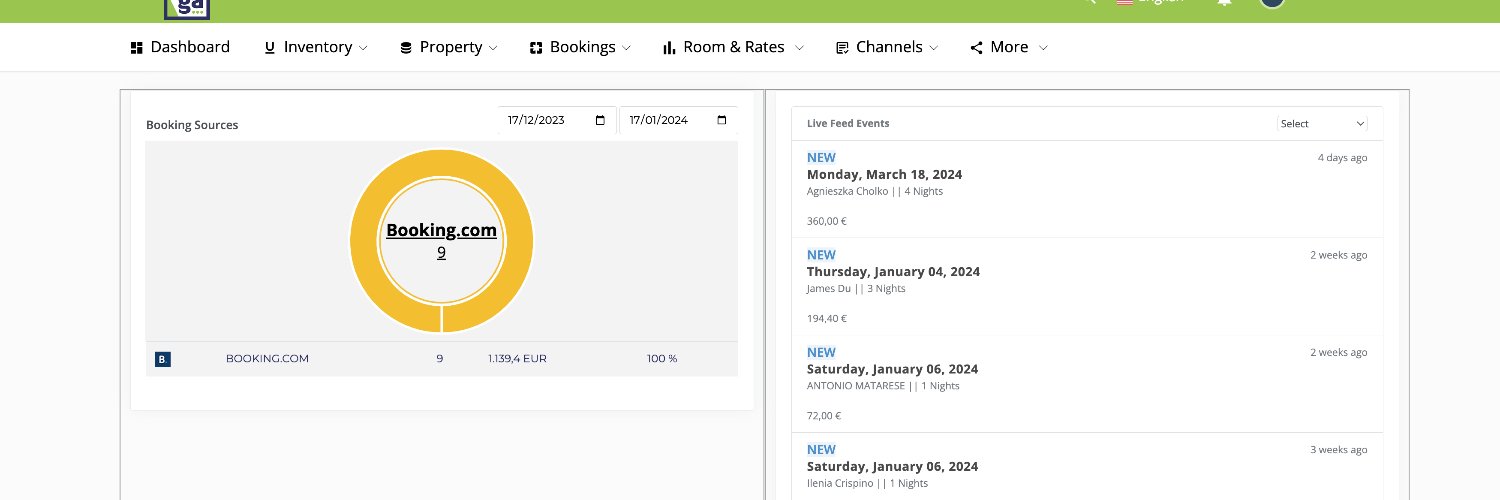Click 'Agnieszka Cholko || 4 Nights' text

pyautogui.click(x=875, y=191)
